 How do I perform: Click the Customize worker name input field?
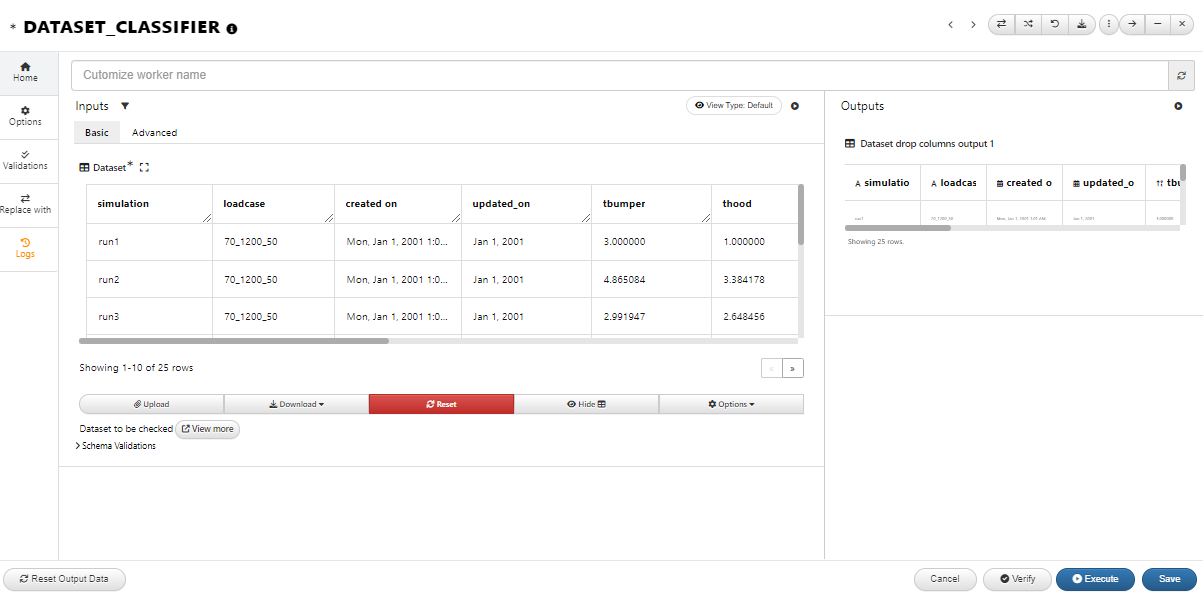pyautogui.click(x=620, y=75)
